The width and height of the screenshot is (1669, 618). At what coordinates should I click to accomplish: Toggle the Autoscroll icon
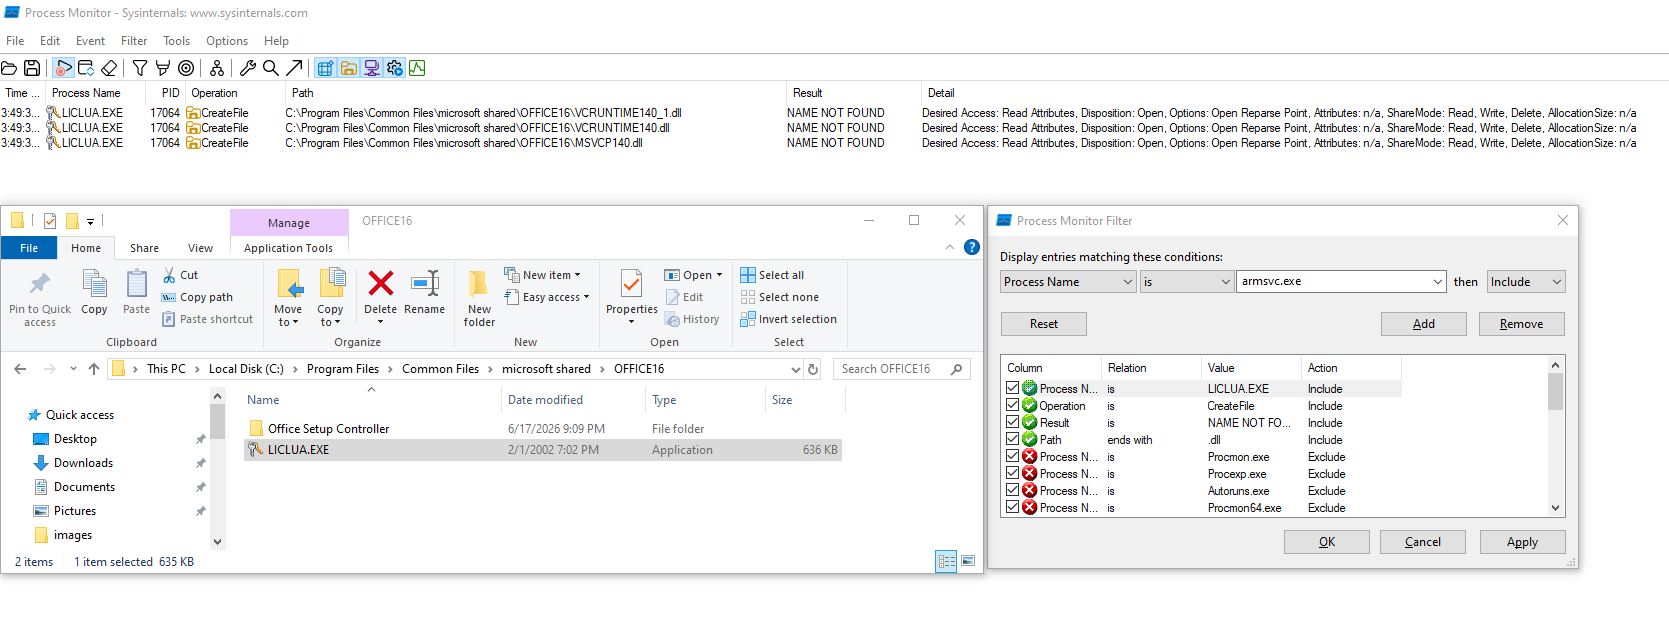(86, 68)
